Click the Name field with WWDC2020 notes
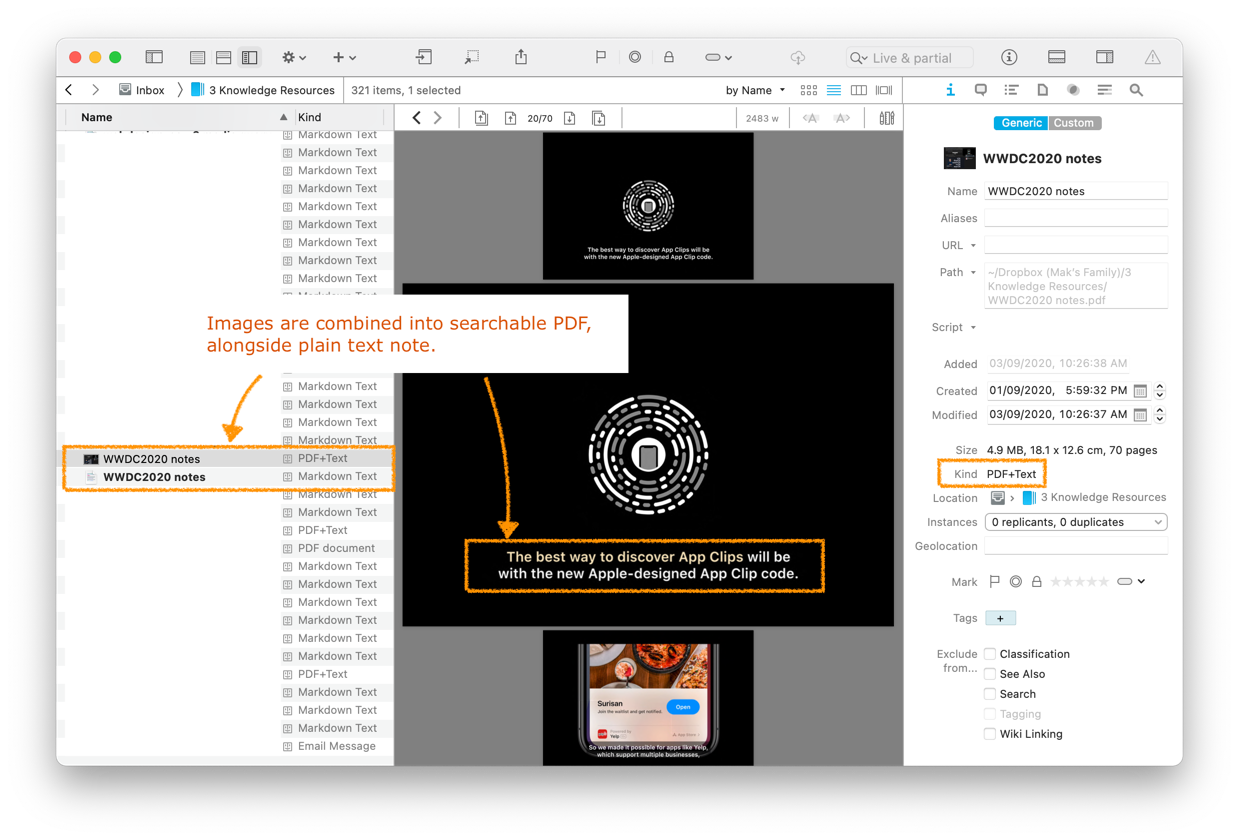Viewport: 1239px width, 840px height. [x=1076, y=191]
